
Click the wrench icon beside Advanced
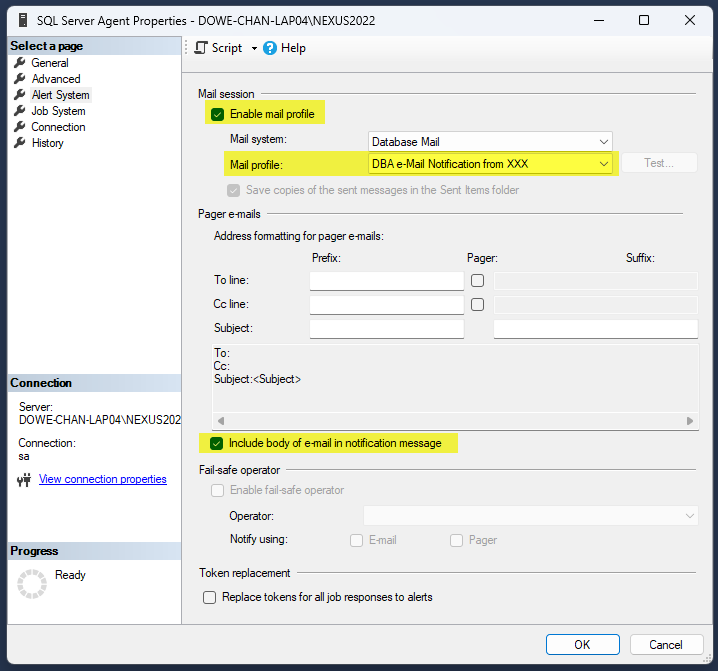(x=19, y=79)
